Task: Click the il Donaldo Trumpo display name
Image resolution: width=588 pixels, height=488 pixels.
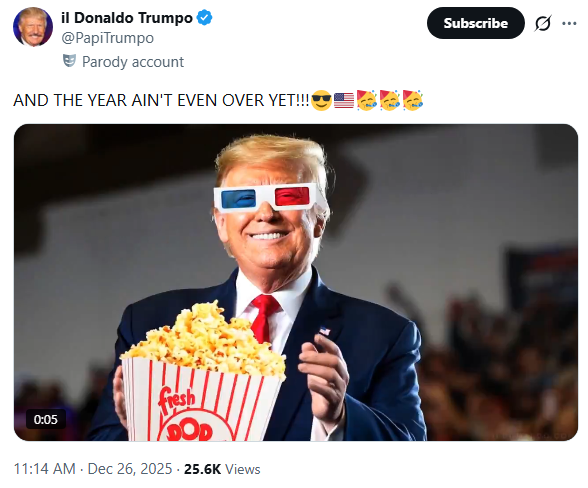Action: point(127,18)
